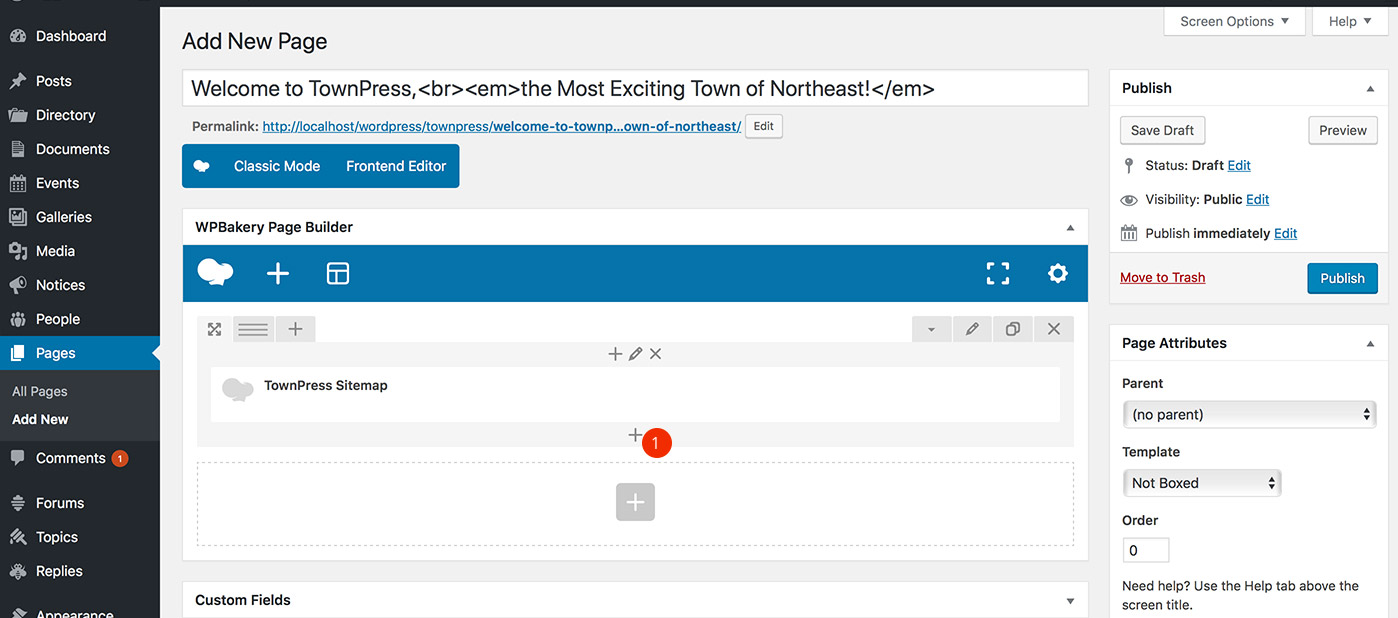Viewport: 1398px width, 618px height.
Task: Click the Add Element plus icon in WPBakery toolbar
Action: (278, 273)
